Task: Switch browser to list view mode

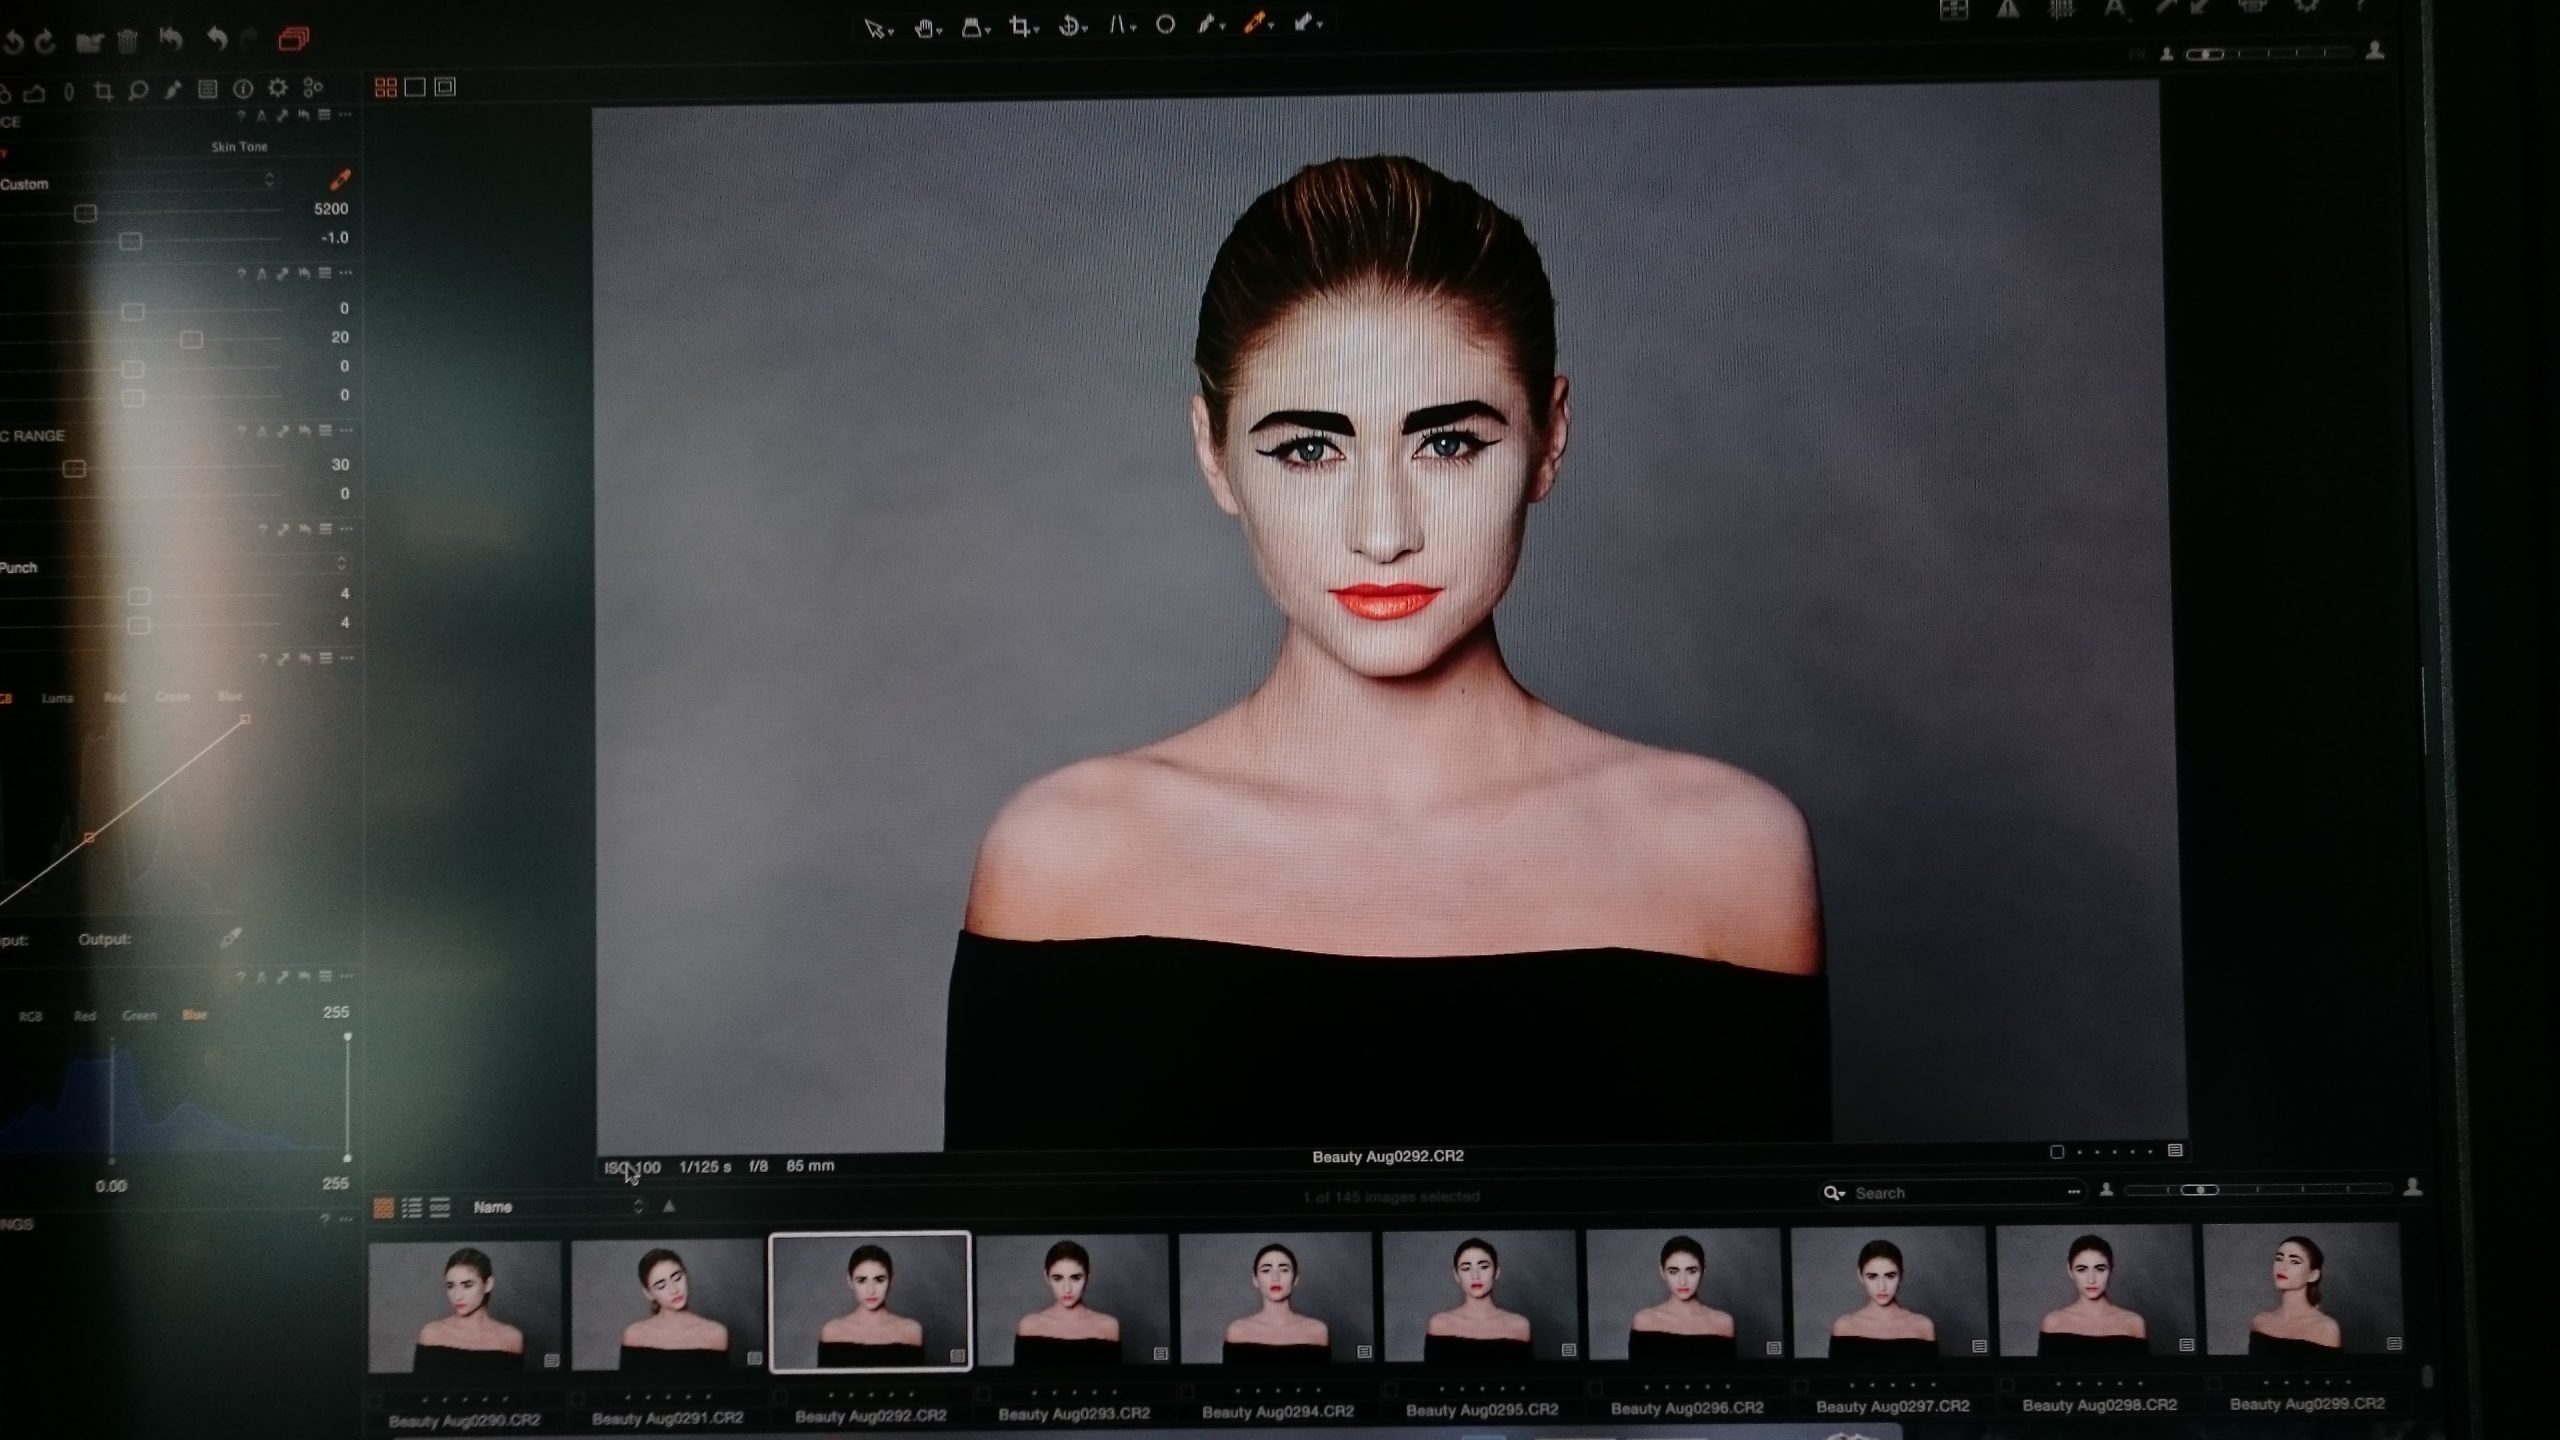Action: pos(411,1208)
